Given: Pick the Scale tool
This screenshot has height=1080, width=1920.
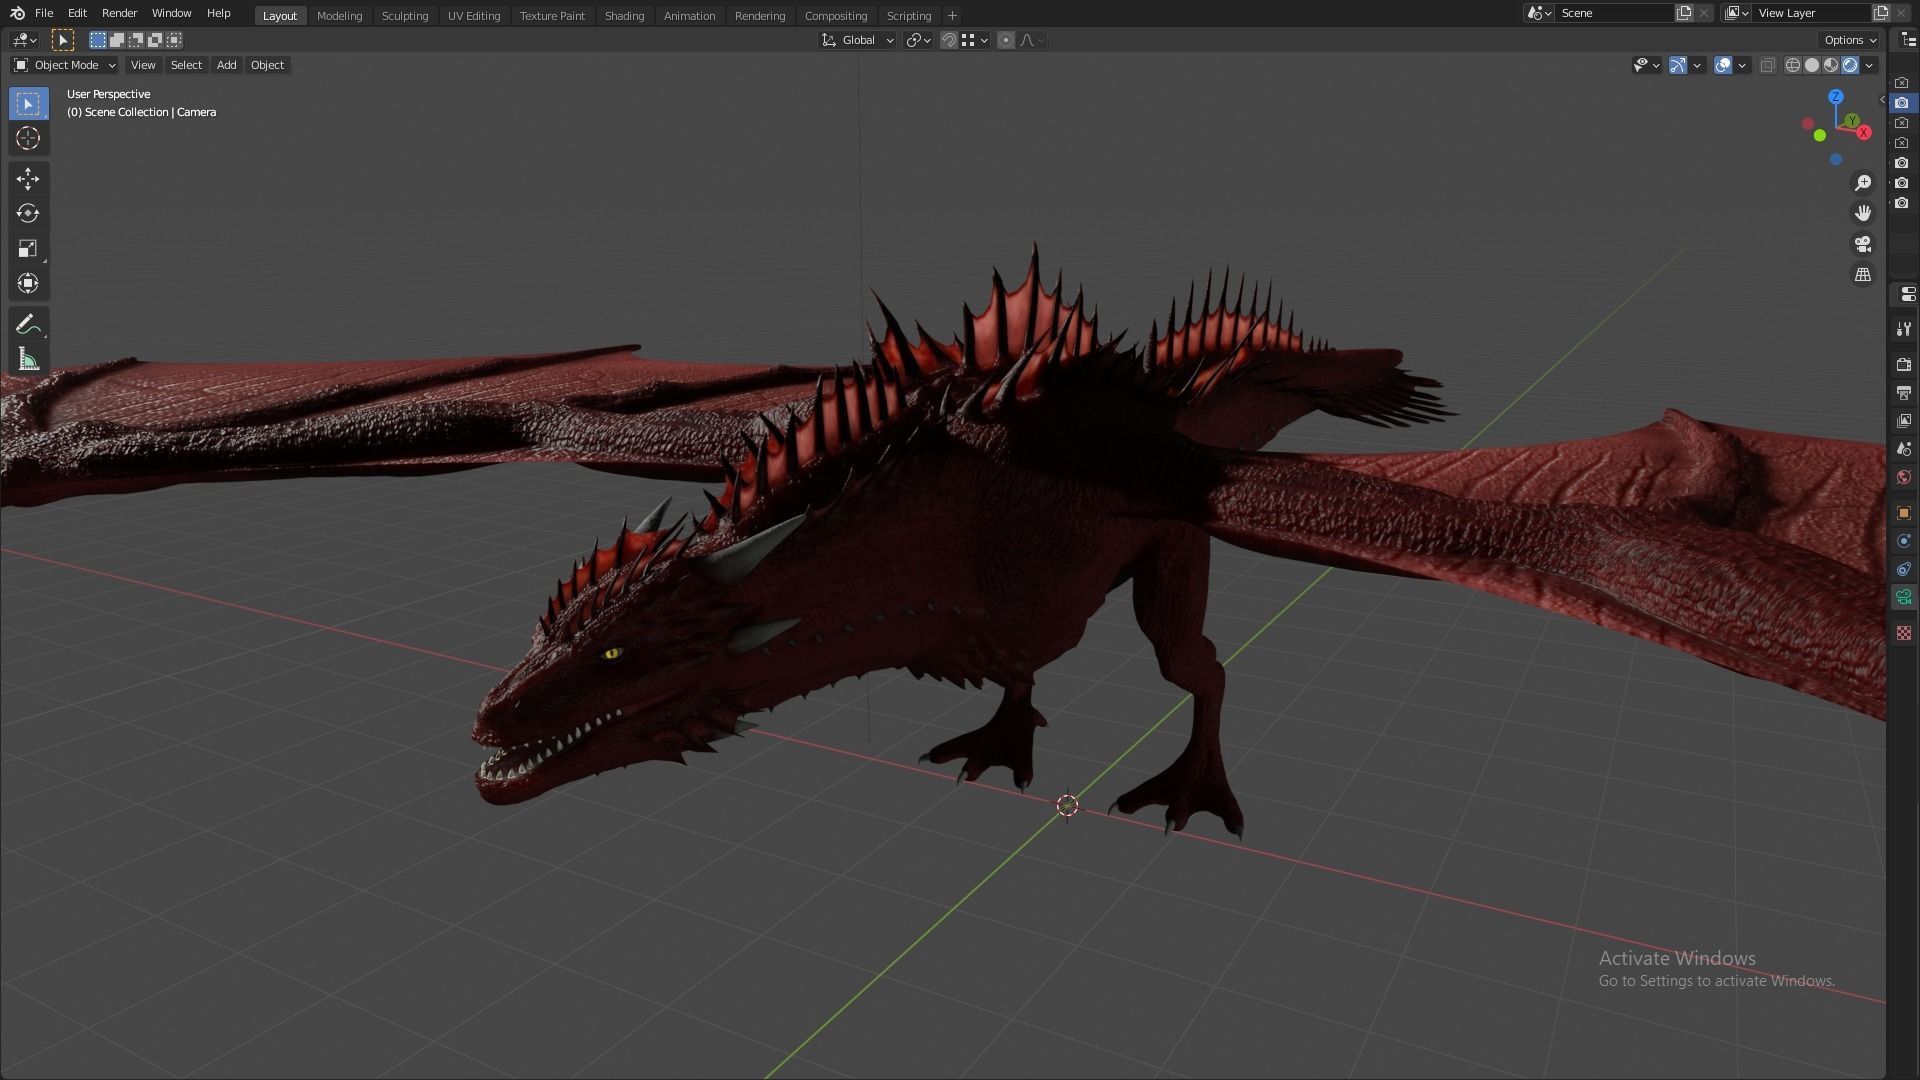Looking at the screenshot, I should 28,249.
